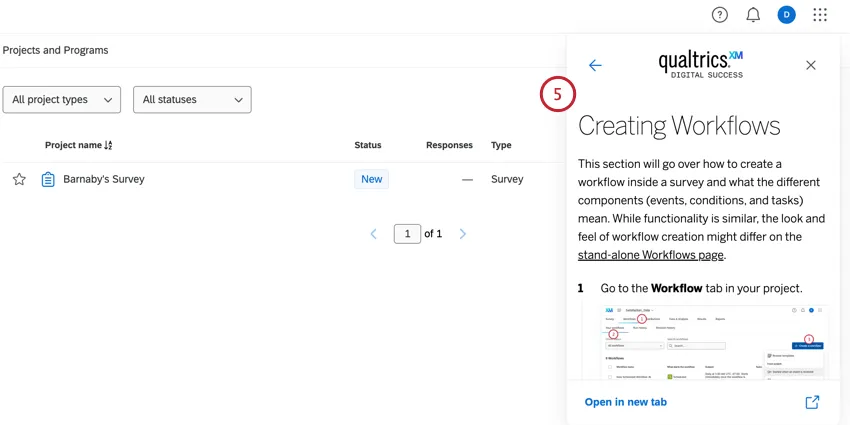
Task: Open the stand-alone Workflows page link
Action: [x=650, y=255]
